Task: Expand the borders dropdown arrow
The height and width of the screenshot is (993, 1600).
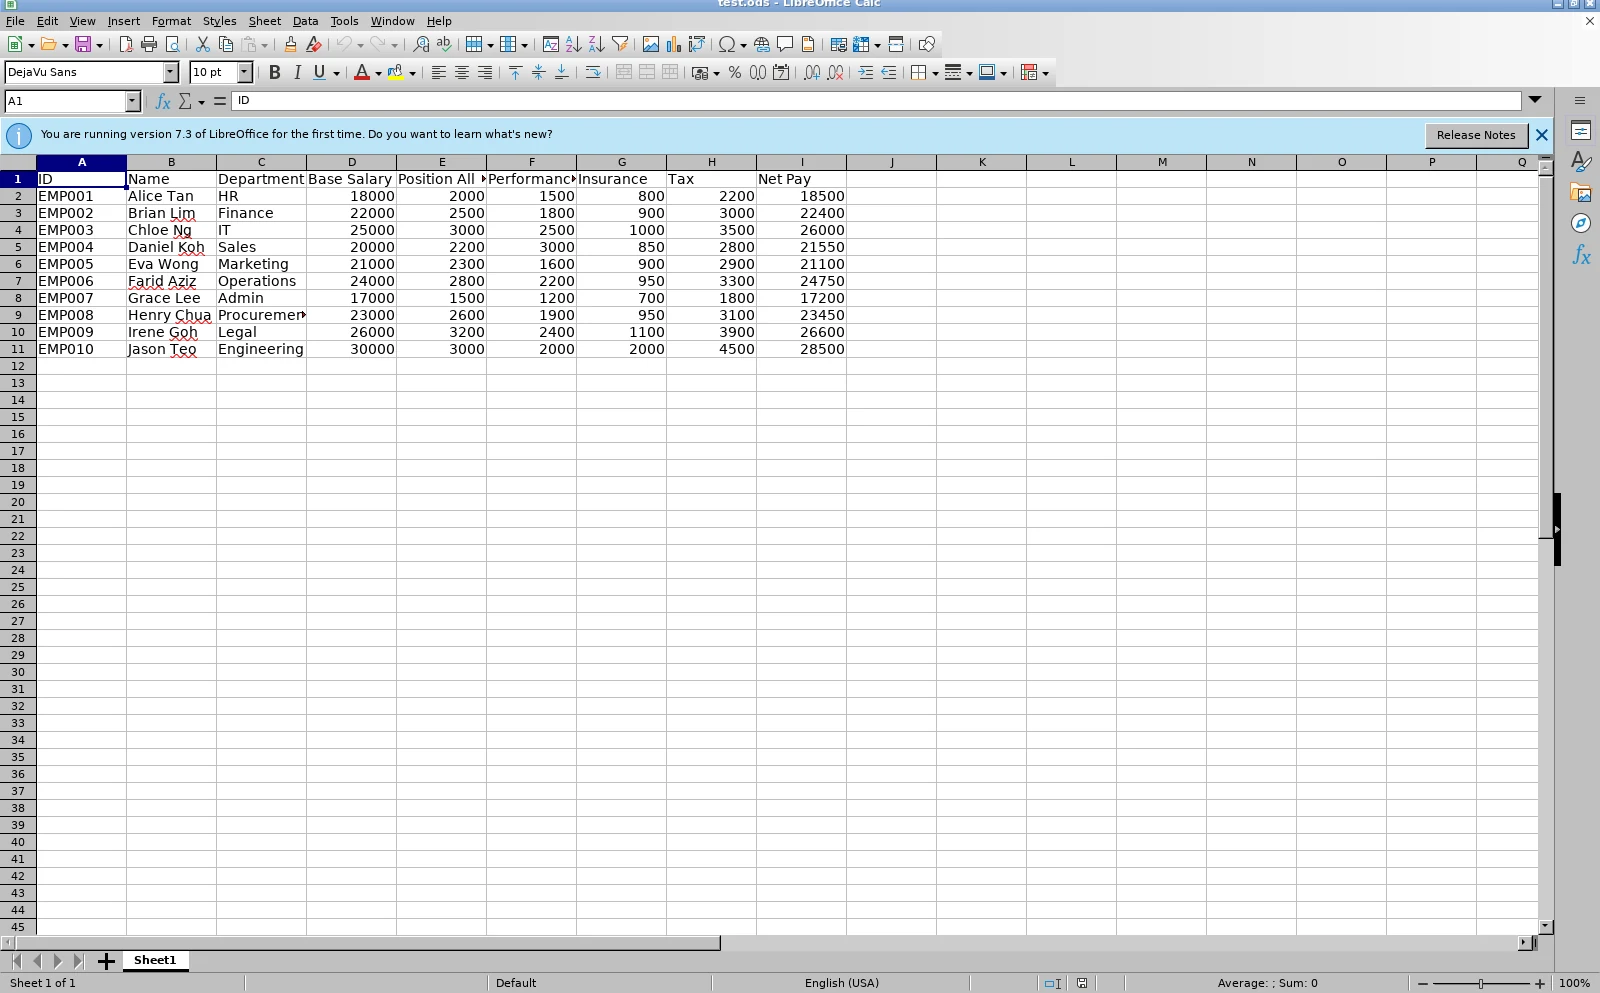Action: click(935, 73)
